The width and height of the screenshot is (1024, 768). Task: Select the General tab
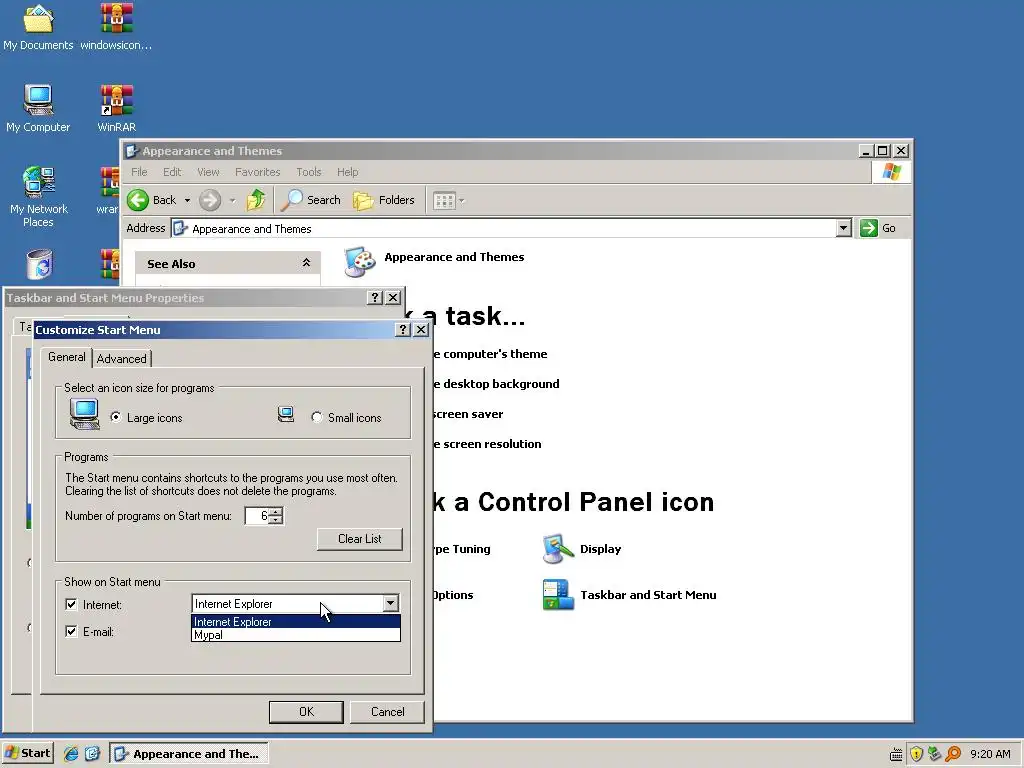67,357
